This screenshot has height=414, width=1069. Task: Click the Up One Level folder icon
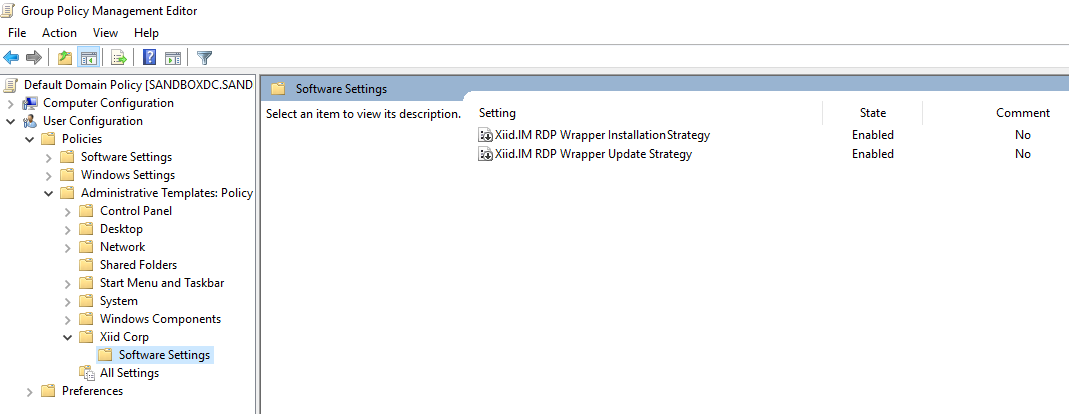[65, 58]
